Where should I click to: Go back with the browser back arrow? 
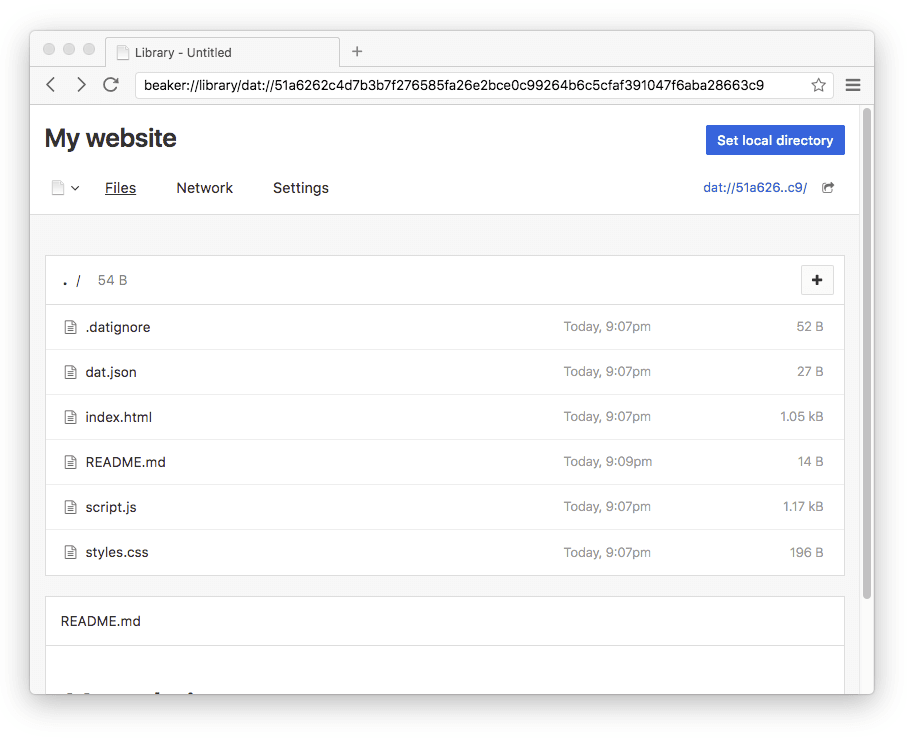pos(51,85)
